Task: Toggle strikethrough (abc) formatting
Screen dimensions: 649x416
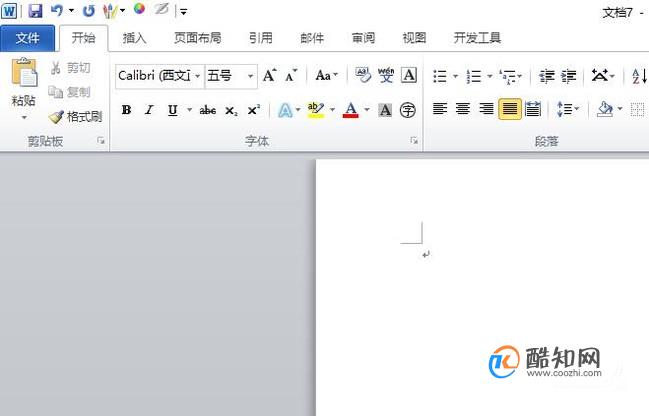Action: pyautogui.click(x=207, y=110)
